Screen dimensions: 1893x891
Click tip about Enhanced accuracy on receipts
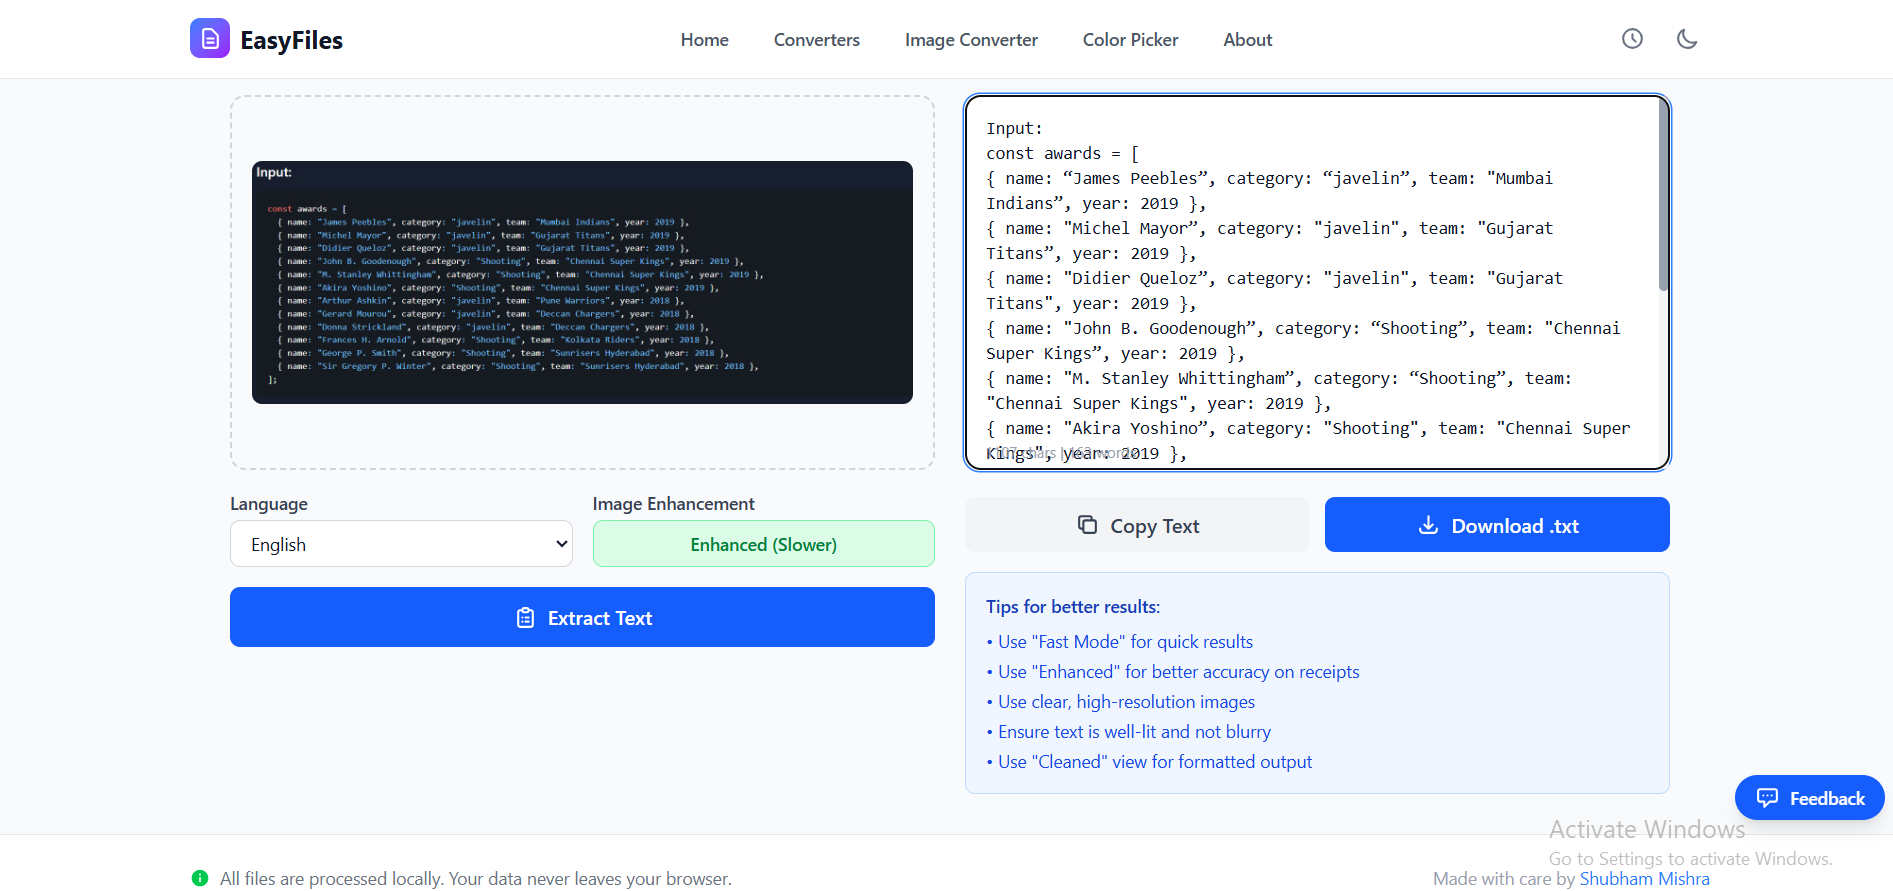(x=1178, y=672)
